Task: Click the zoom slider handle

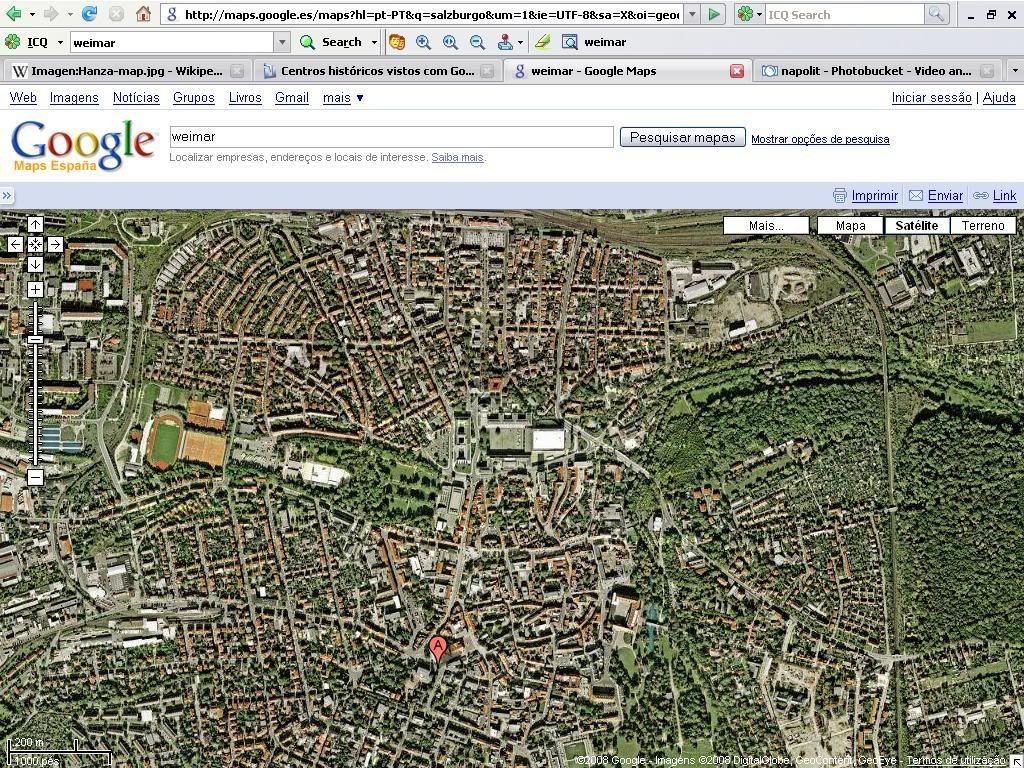Action: pos(35,340)
